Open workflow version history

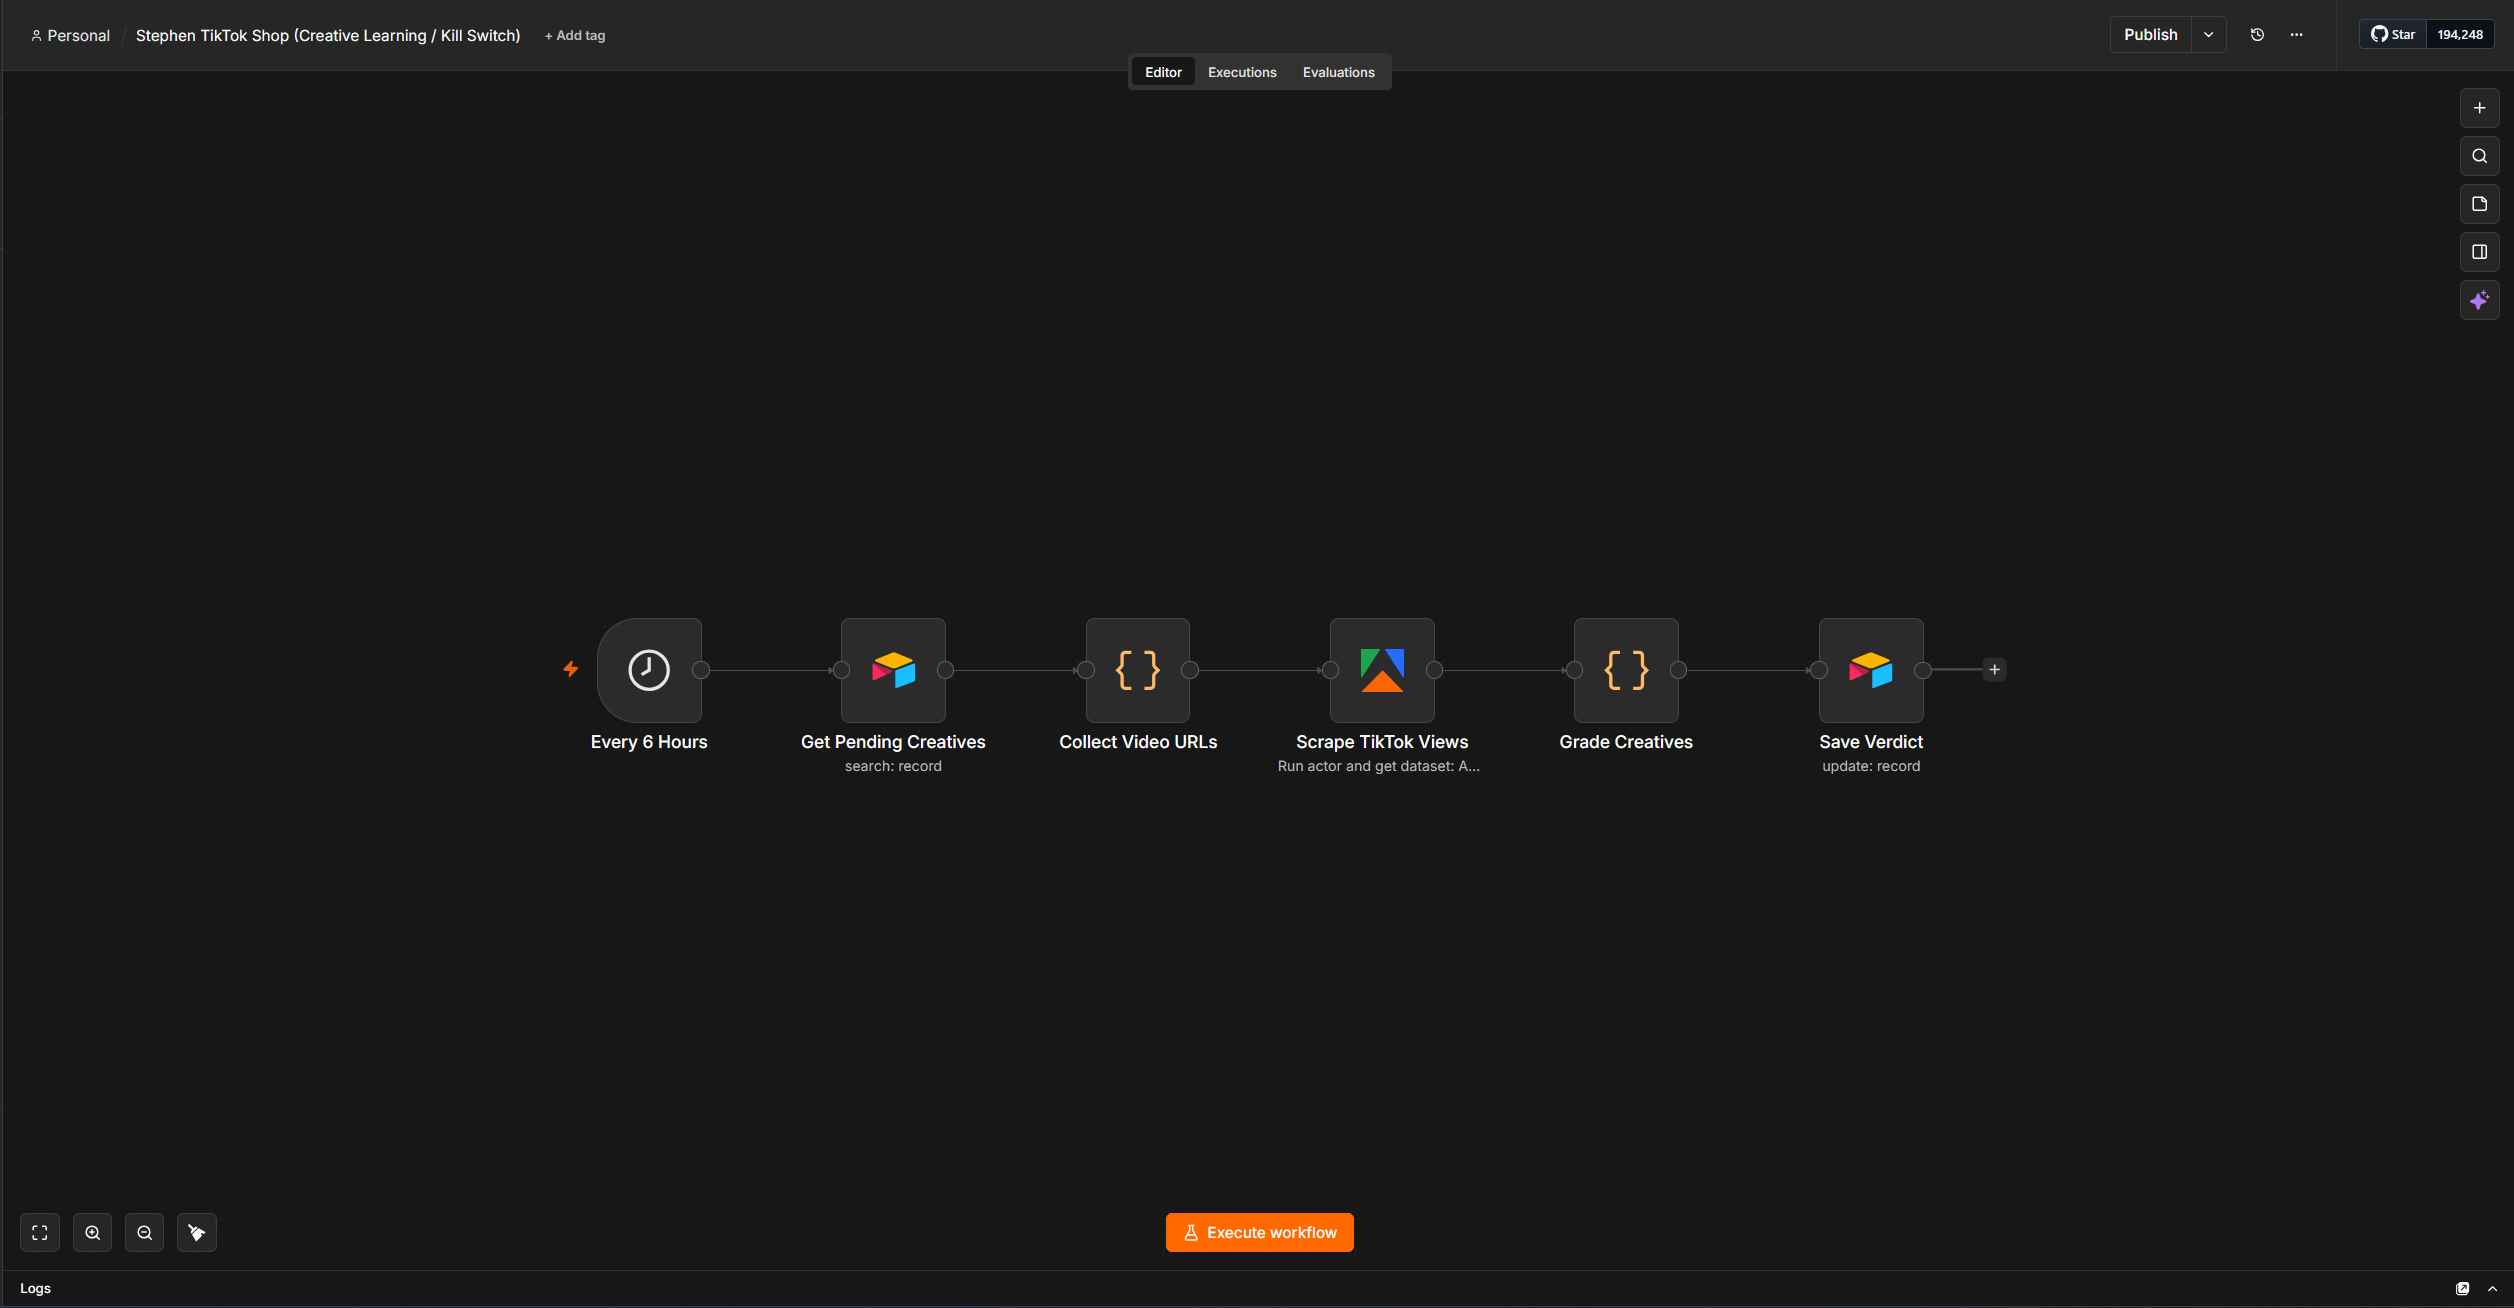2257,35
